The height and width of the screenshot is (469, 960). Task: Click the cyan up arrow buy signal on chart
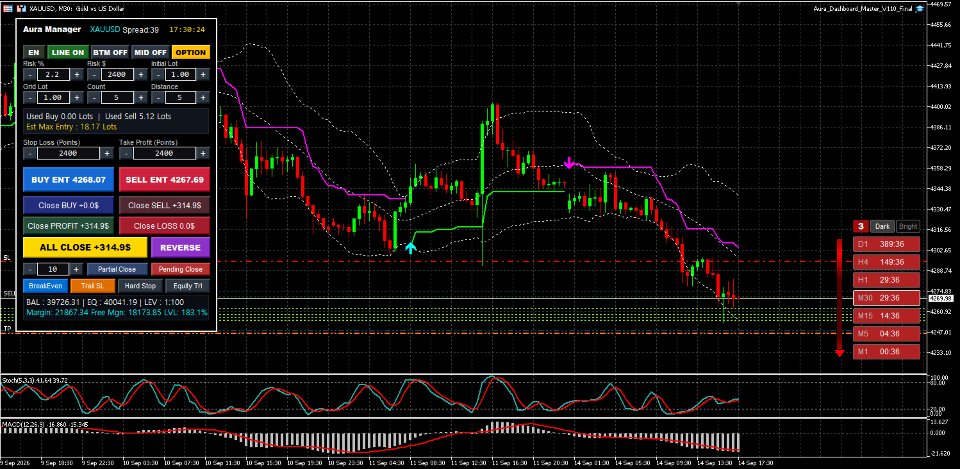(410, 247)
